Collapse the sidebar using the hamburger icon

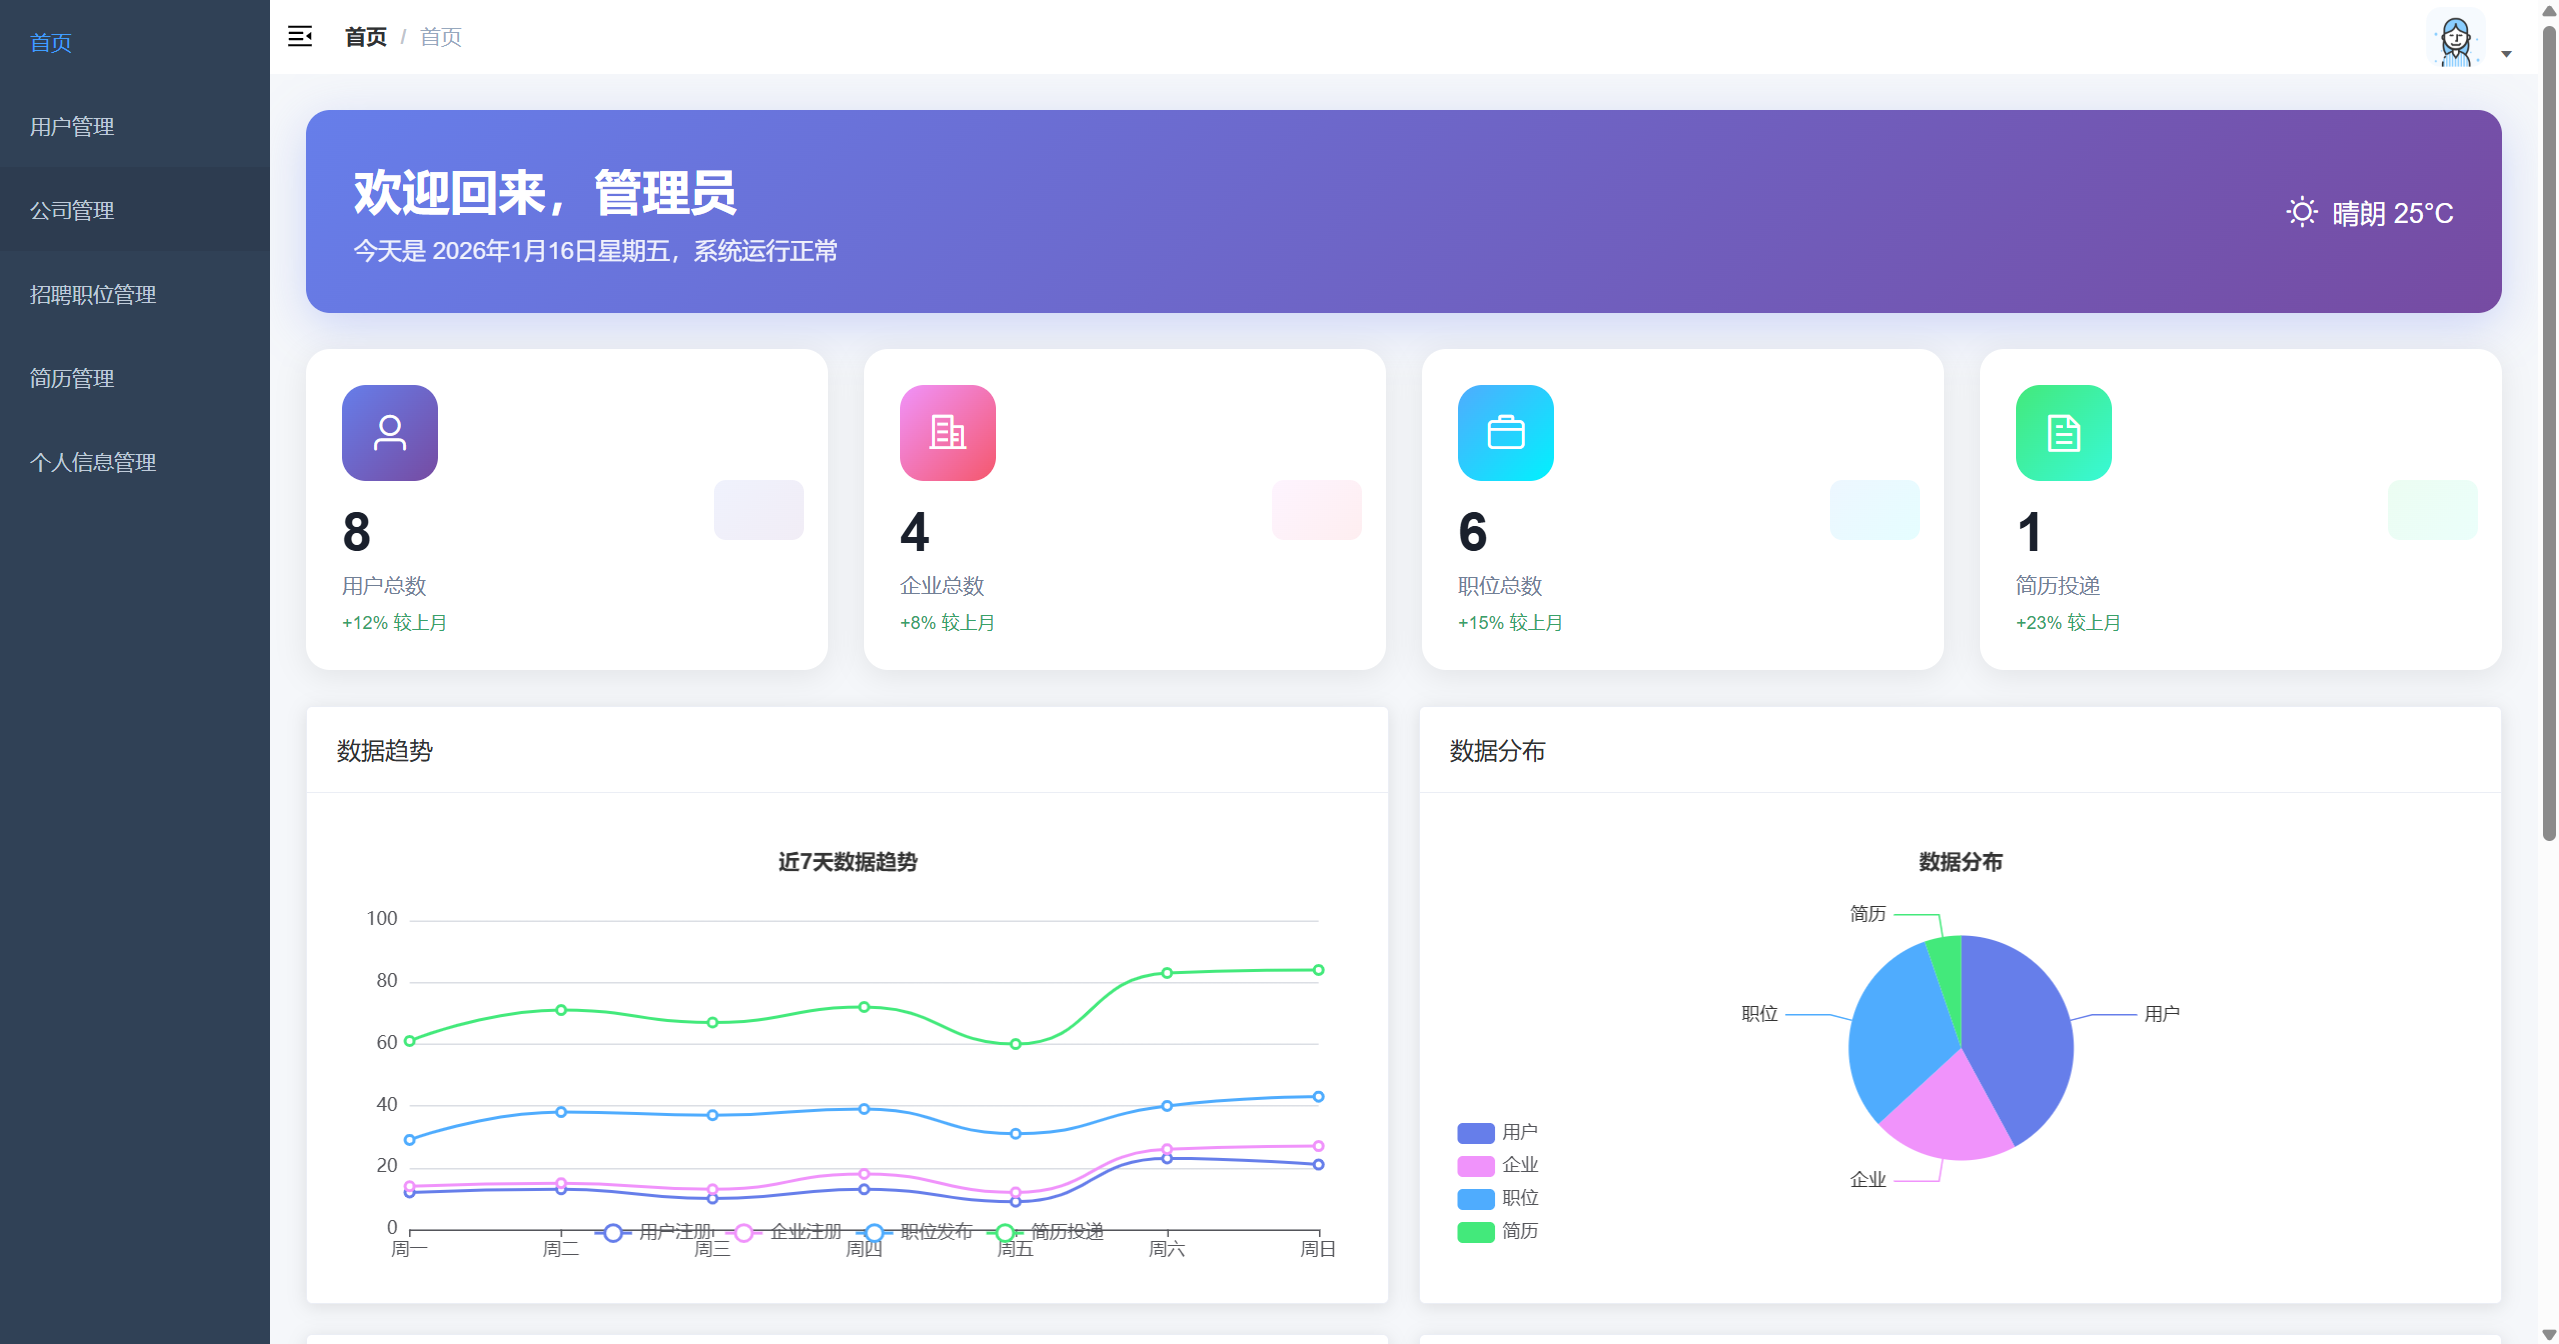[x=299, y=36]
